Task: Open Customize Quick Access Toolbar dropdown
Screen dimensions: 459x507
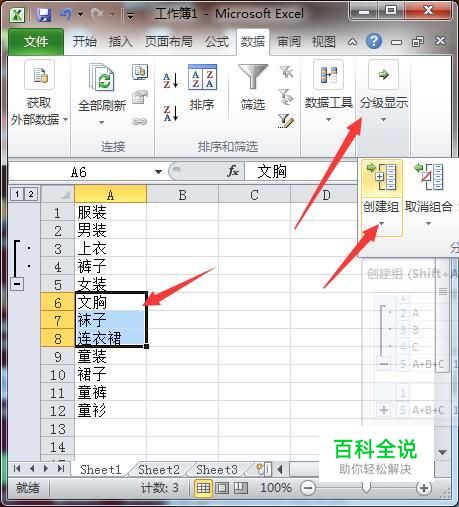Action: (131, 15)
